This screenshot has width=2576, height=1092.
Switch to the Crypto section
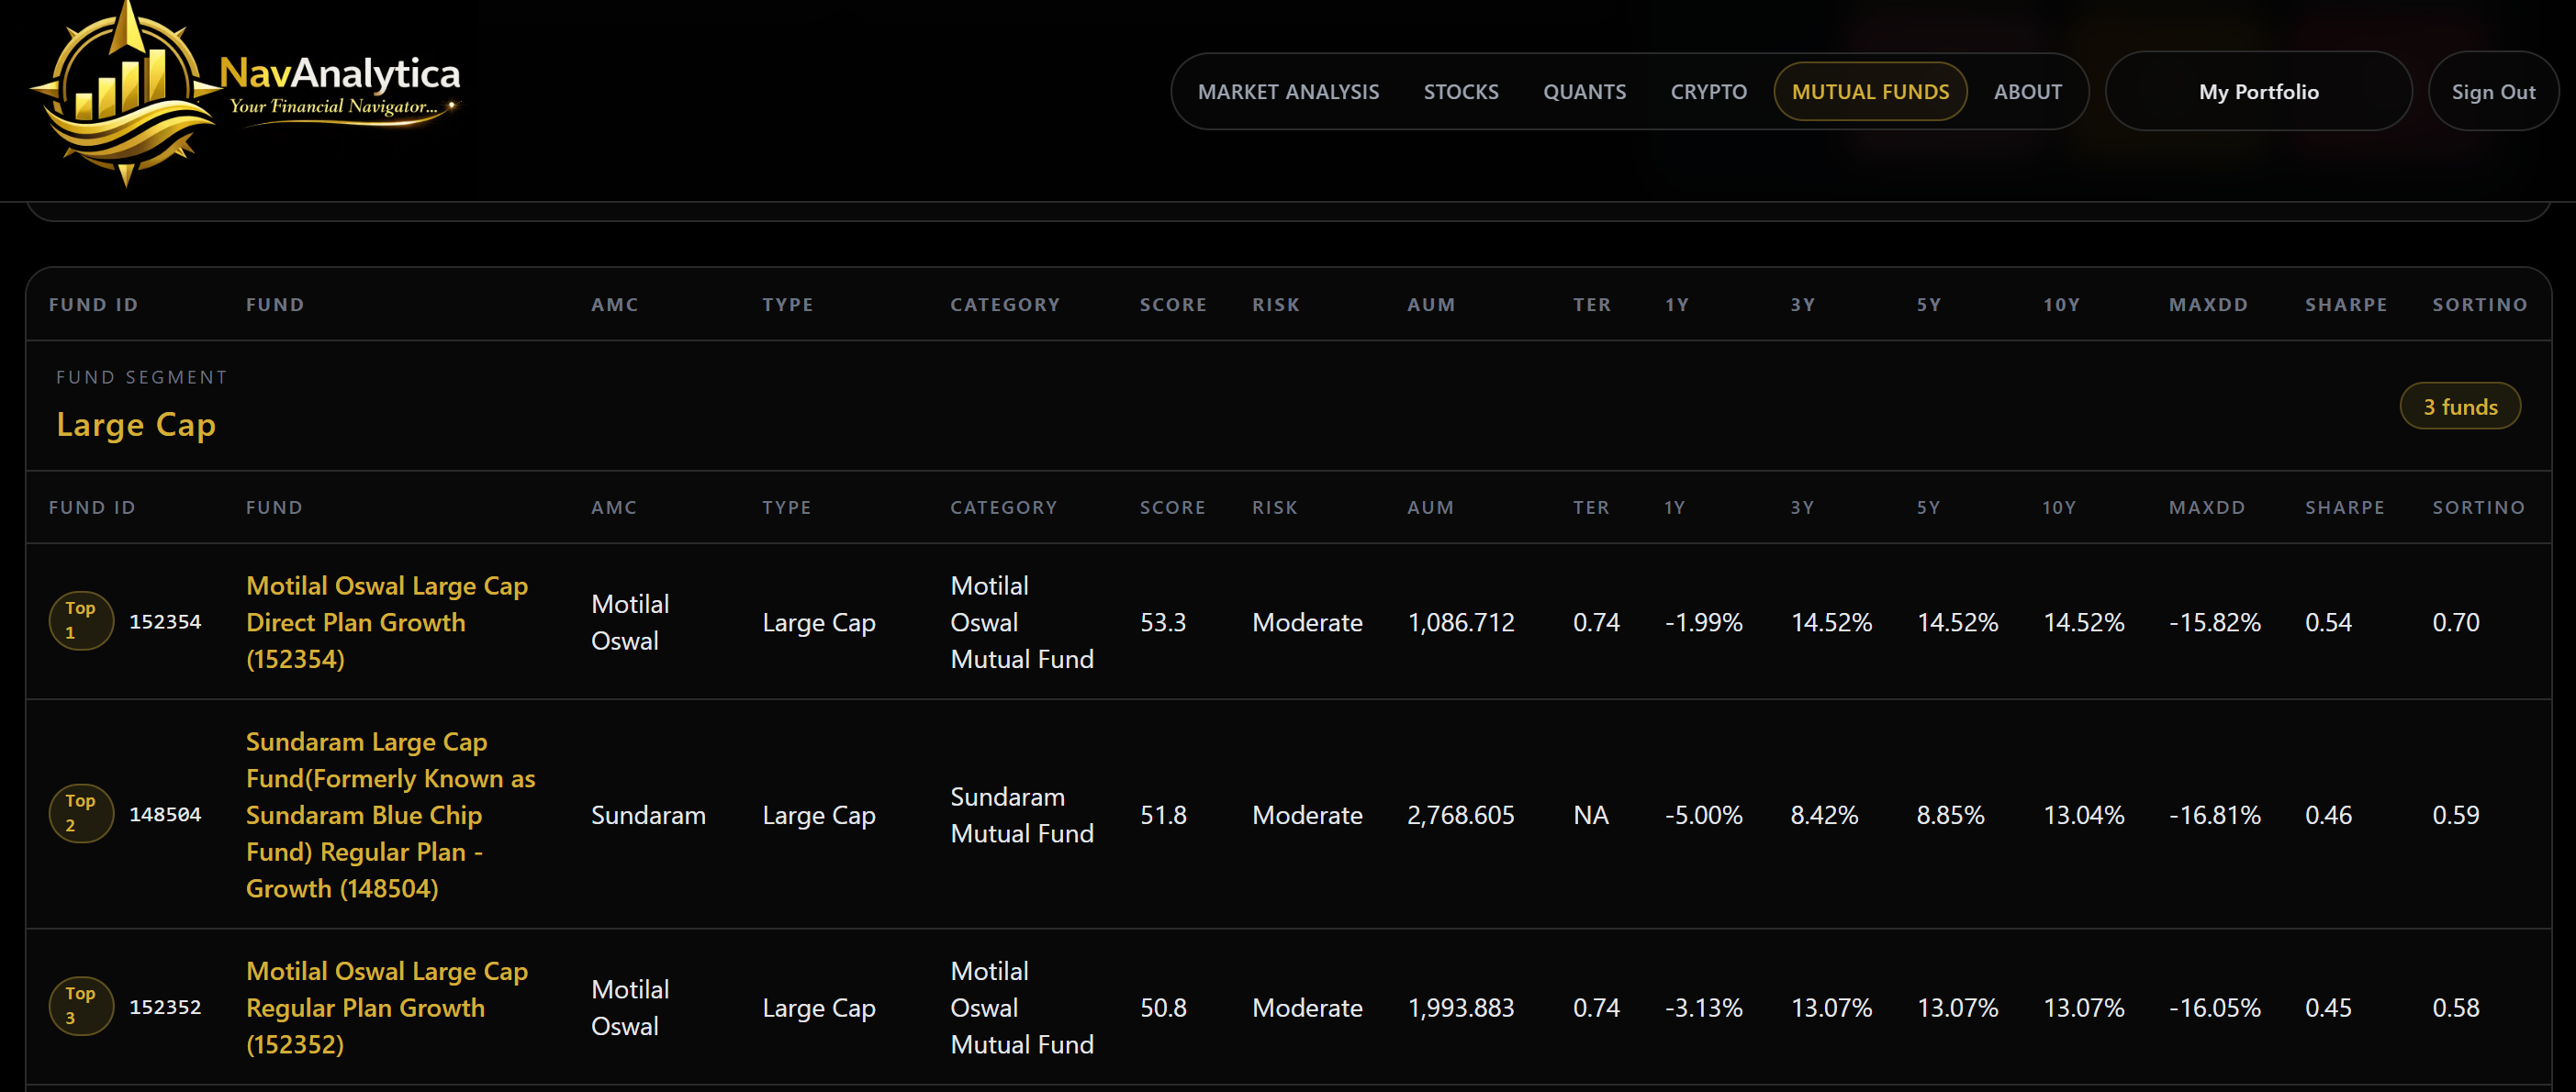click(x=1708, y=92)
